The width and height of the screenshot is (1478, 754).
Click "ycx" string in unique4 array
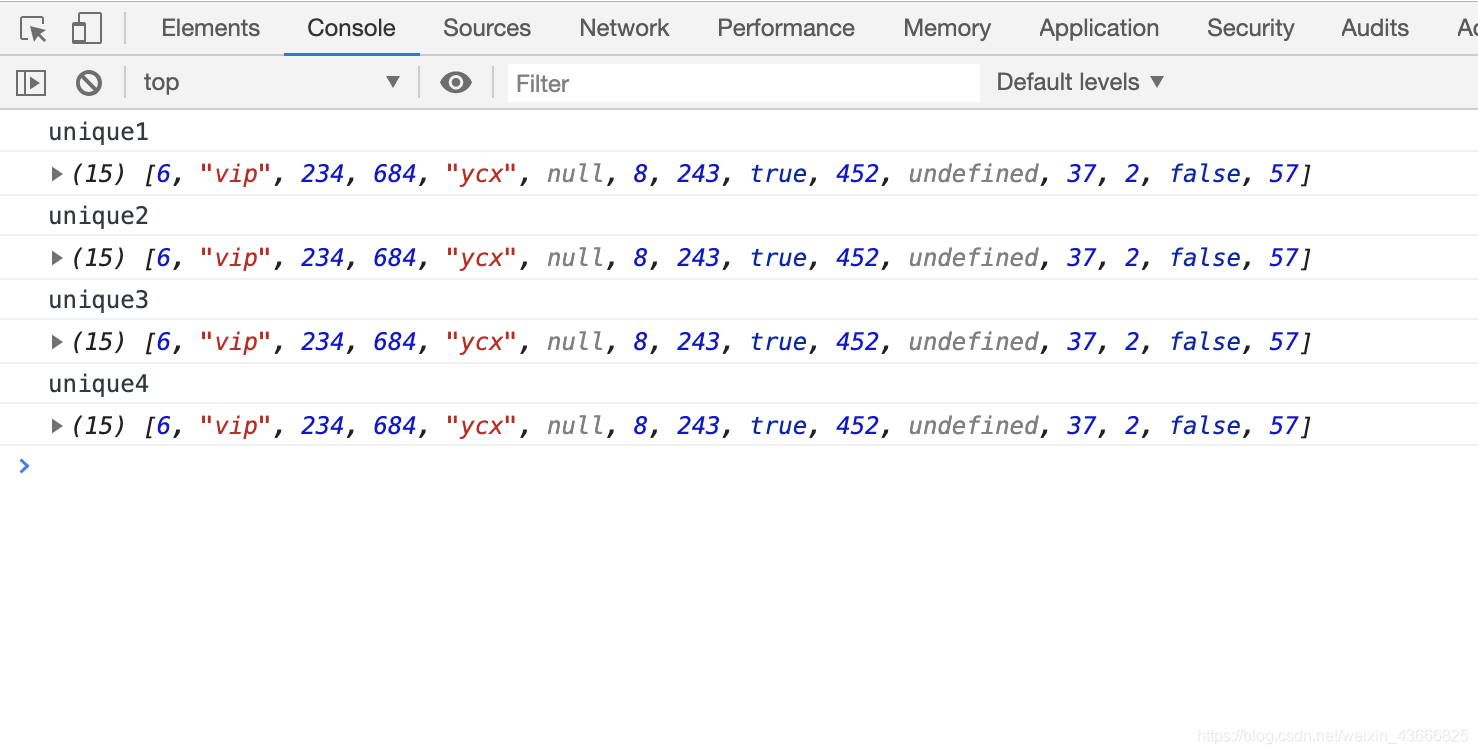point(481,426)
